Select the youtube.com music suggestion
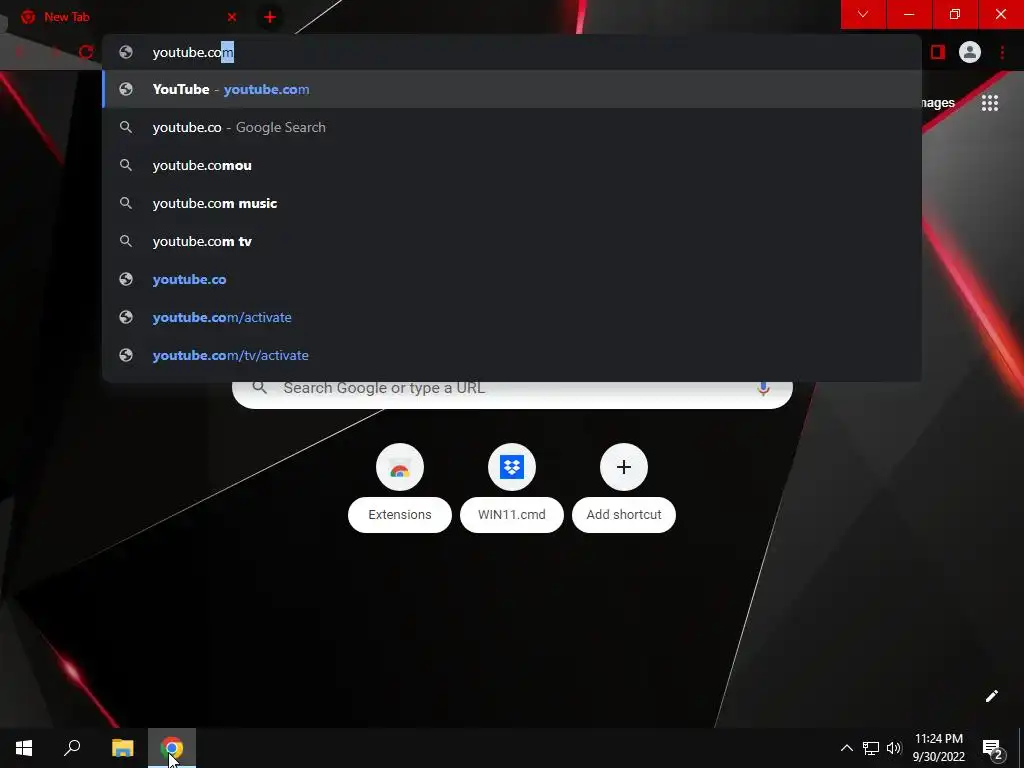 pos(511,203)
